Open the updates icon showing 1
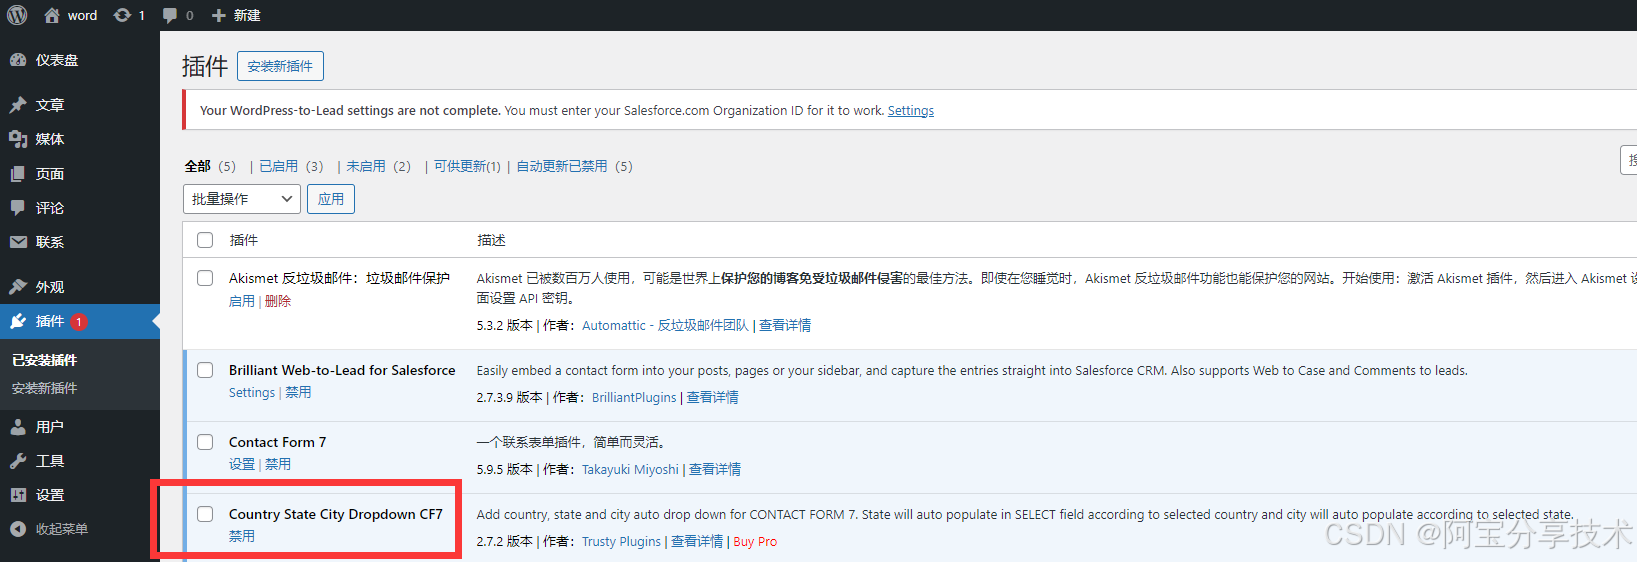 tap(122, 15)
